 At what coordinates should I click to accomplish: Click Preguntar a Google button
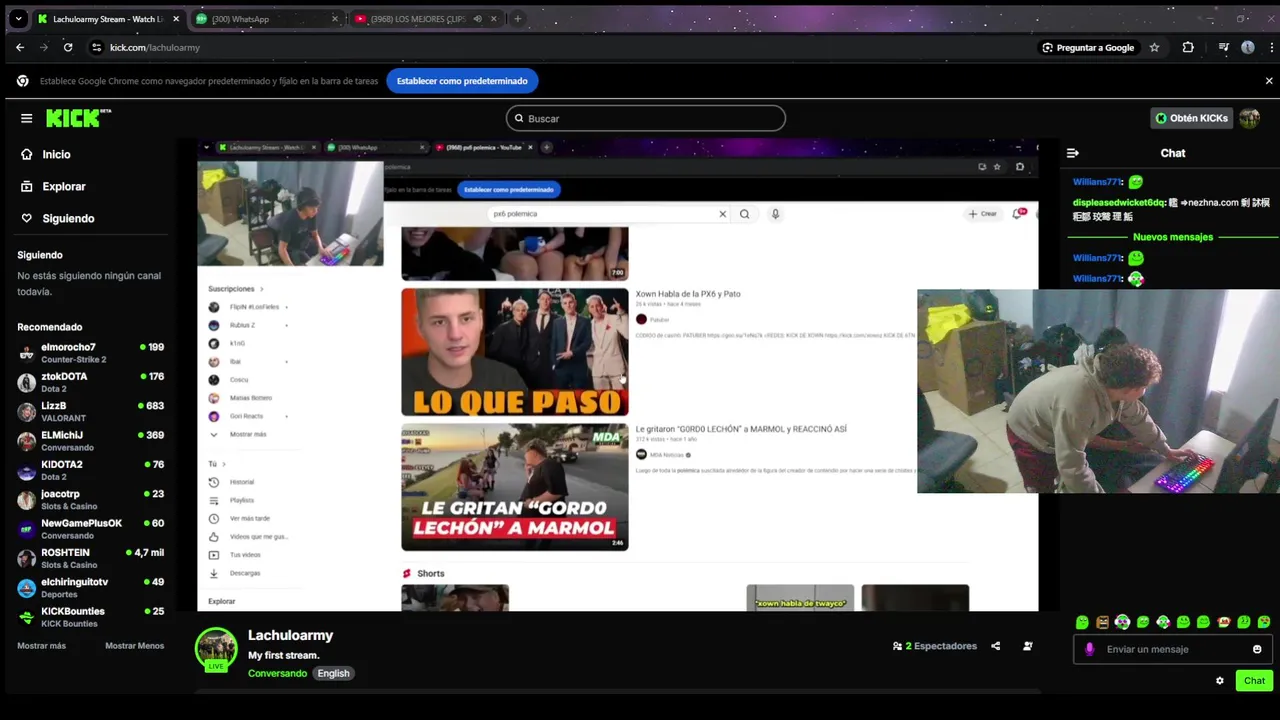pyautogui.click(x=1088, y=47)
